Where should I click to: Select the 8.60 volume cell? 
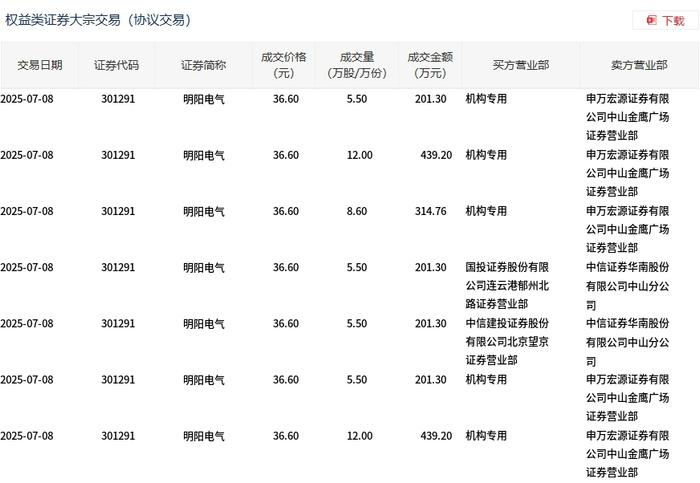tap(357, 211)
